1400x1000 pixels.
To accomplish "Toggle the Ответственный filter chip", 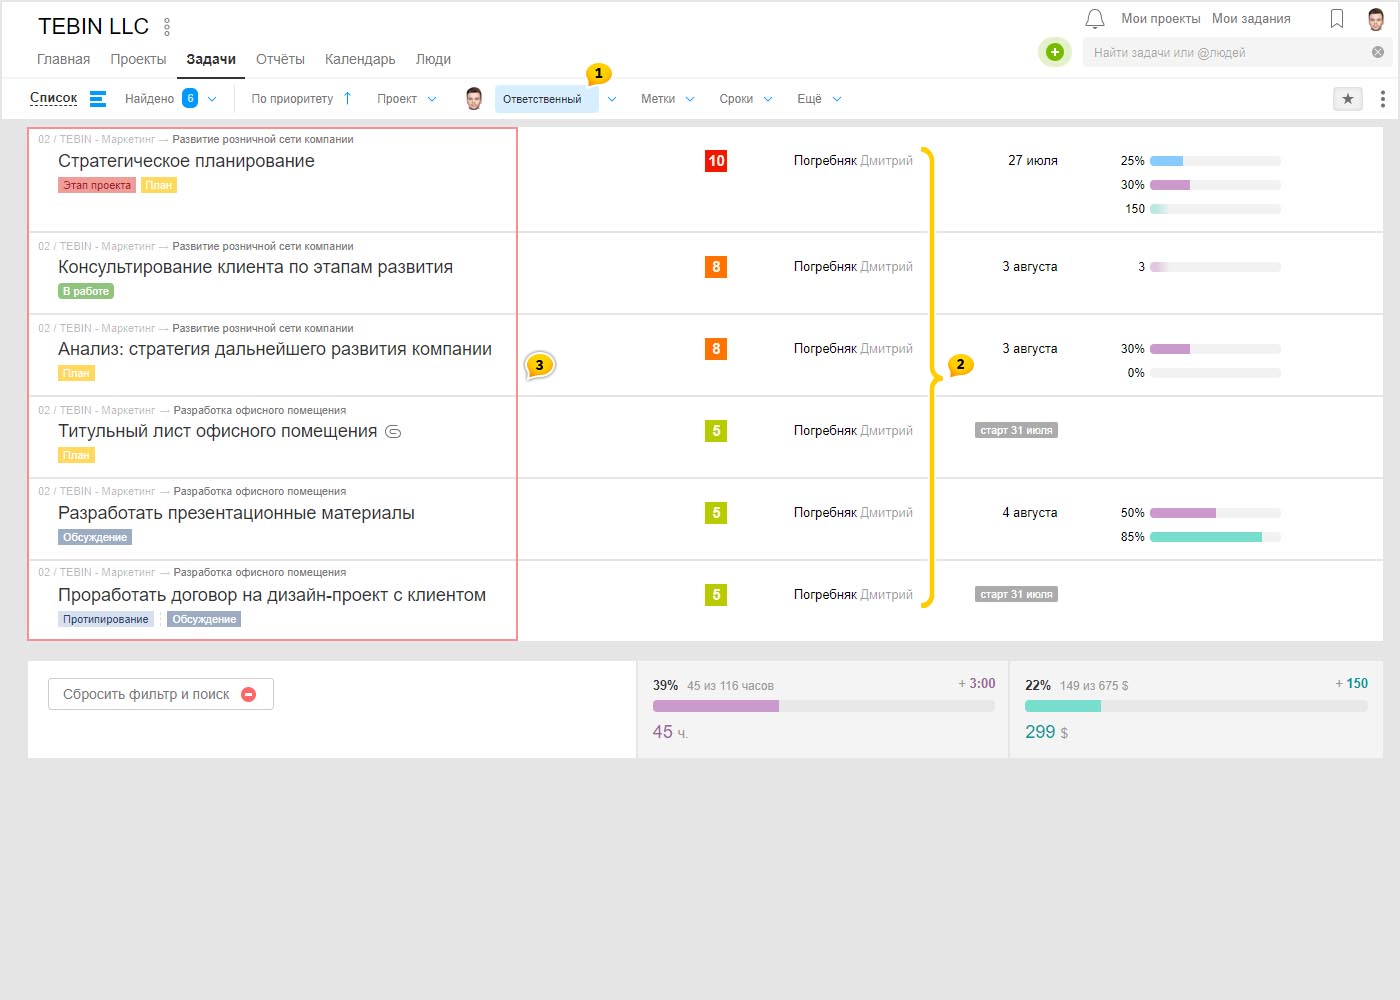I will pyautogui.click(x=542, y=99).
